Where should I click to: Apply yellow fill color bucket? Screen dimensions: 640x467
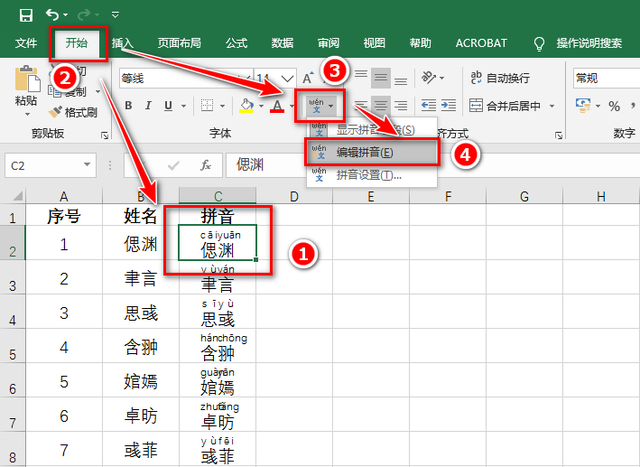click(247, 106)
